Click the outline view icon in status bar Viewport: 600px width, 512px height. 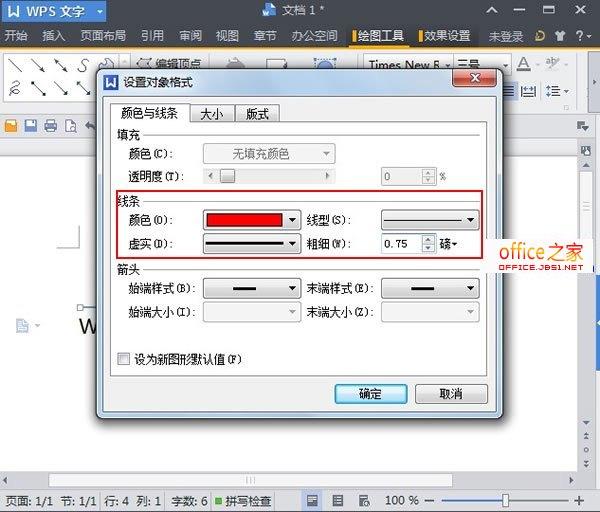338,501
